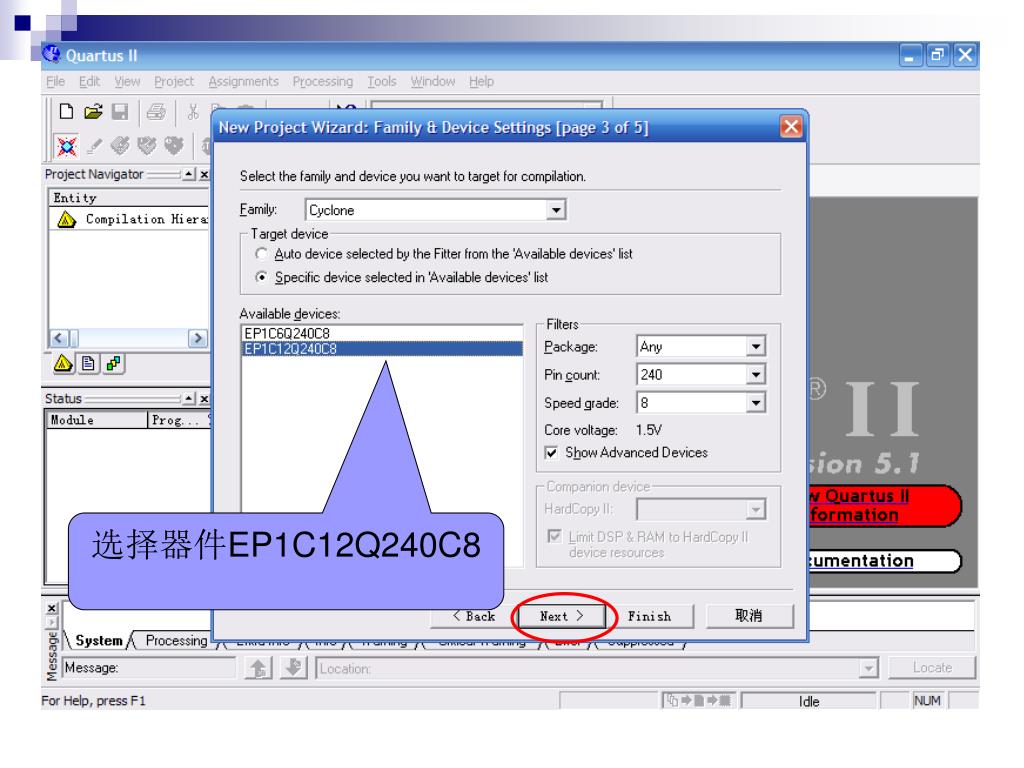The width and height of the screenshot is (1024, 768).
Task: Select Compilation Hierarchy entry
Action: pos(147,219)
